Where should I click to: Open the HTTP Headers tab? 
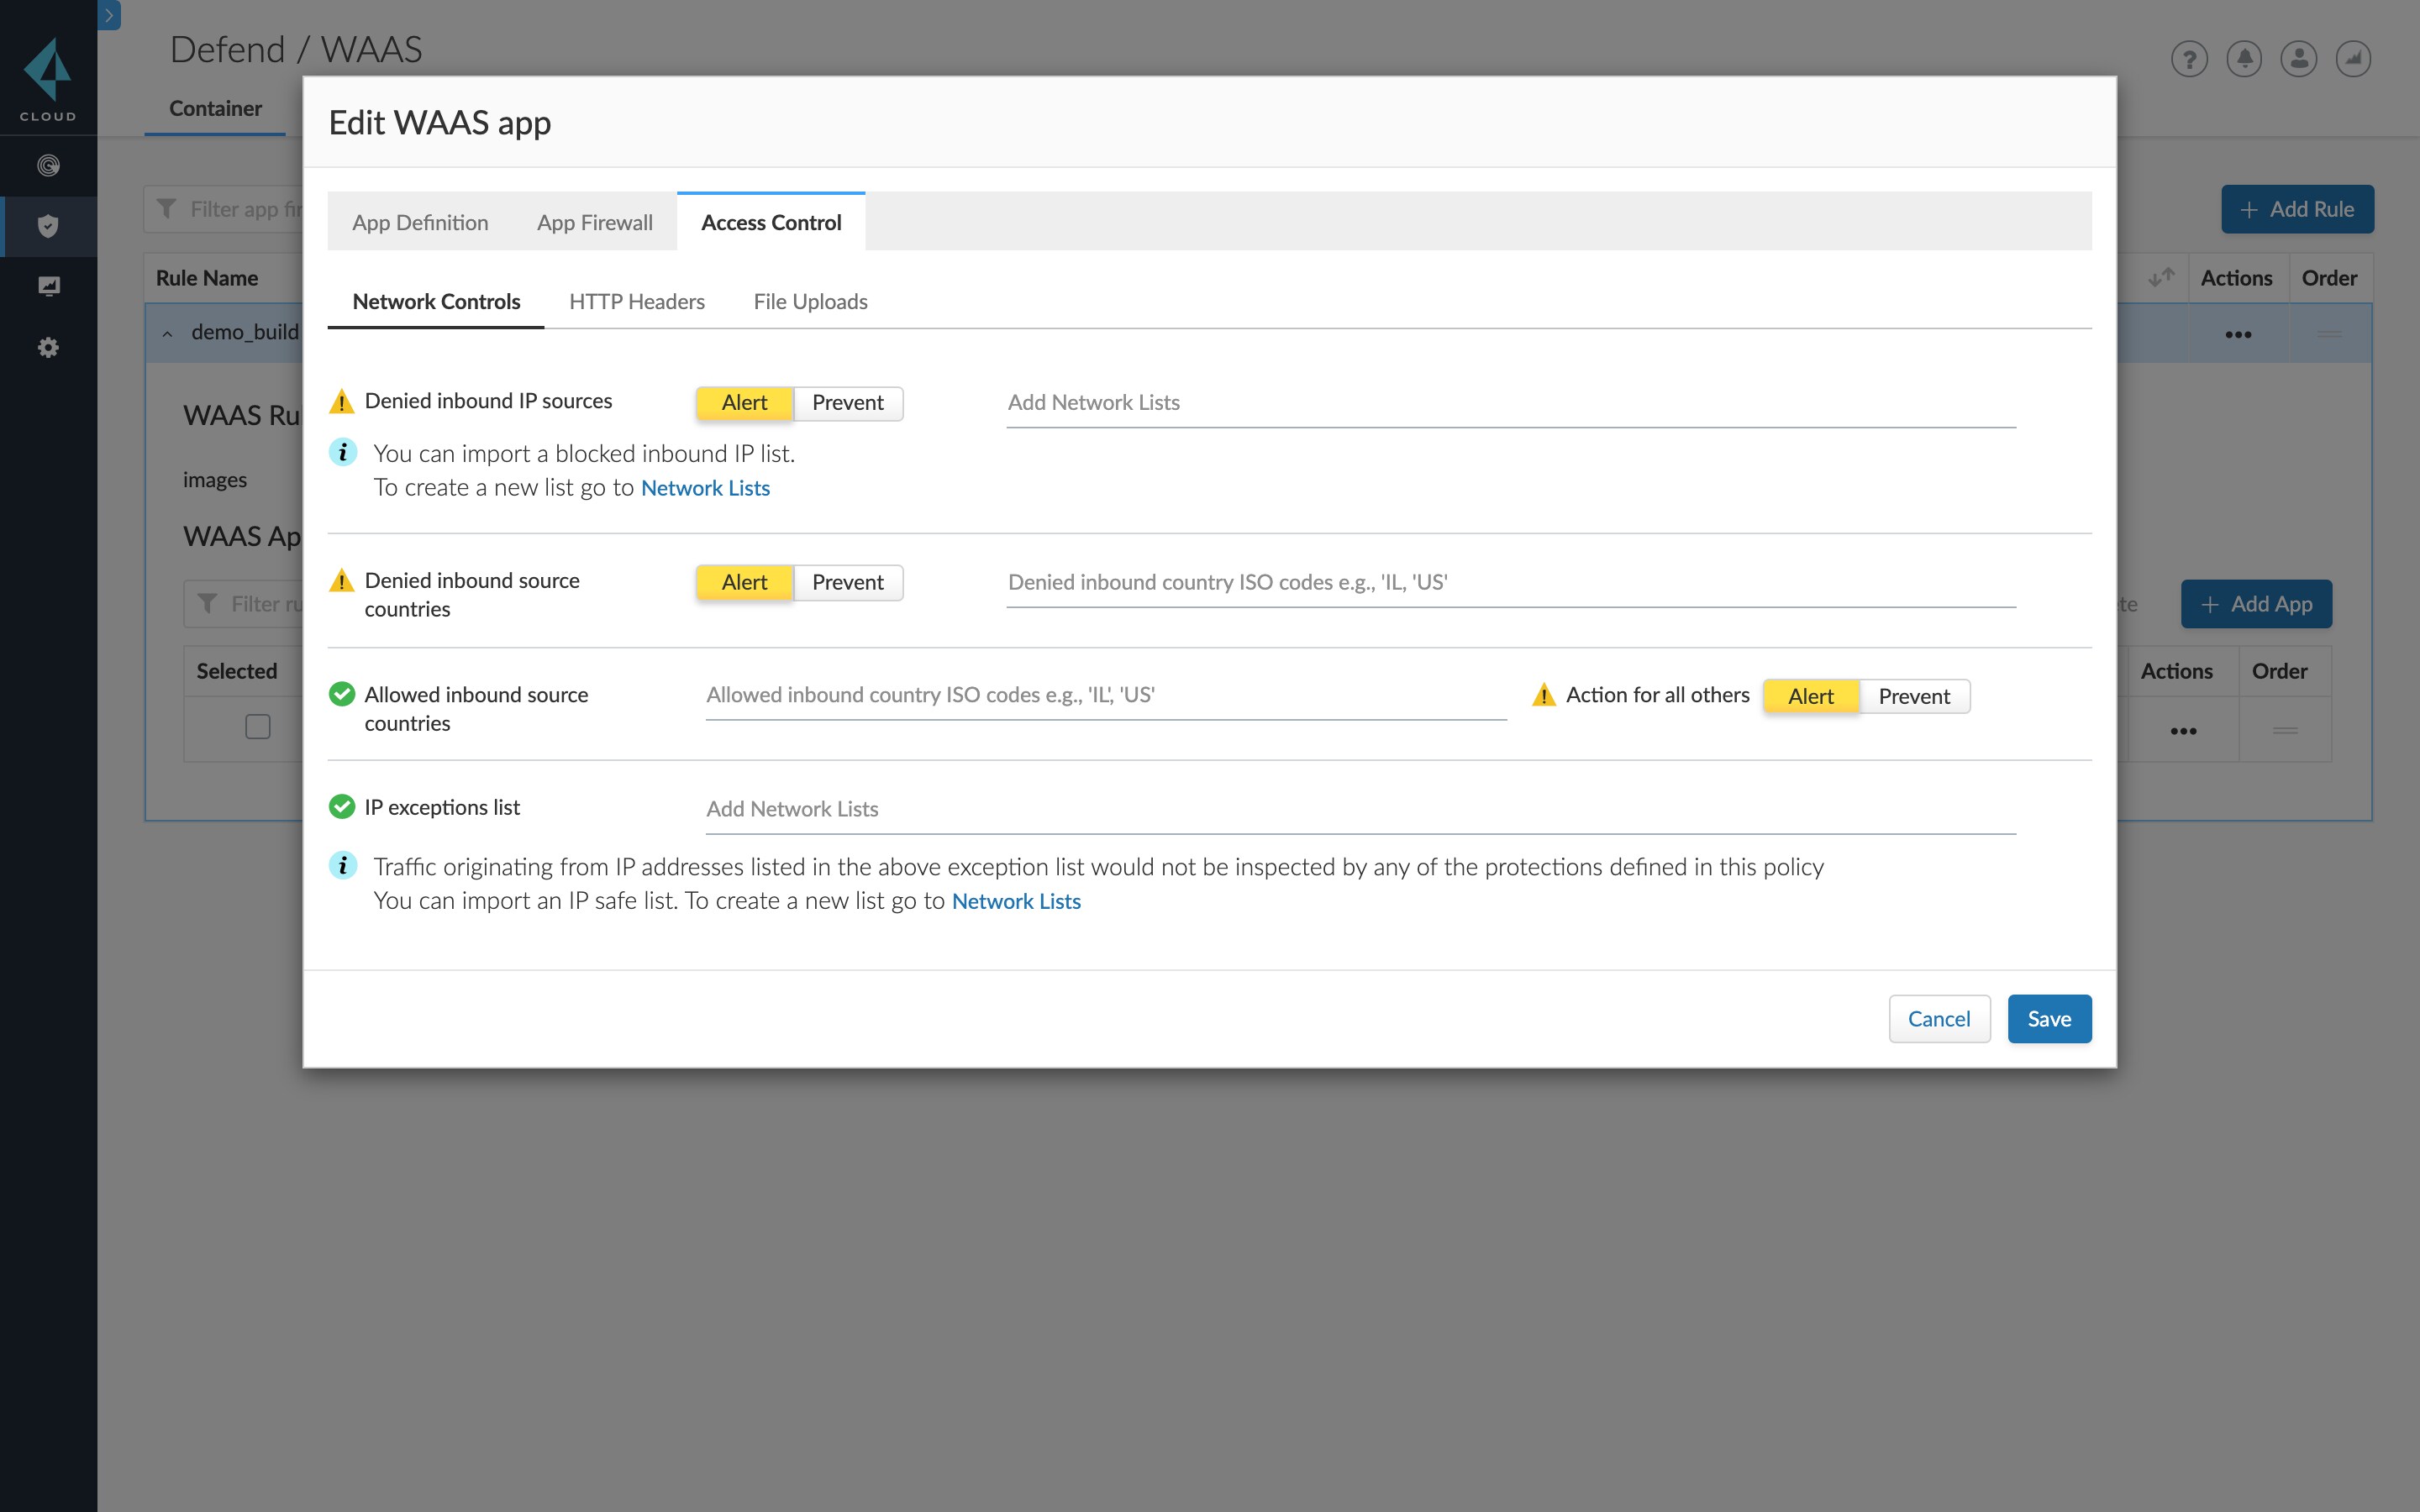tap(636, 301)
